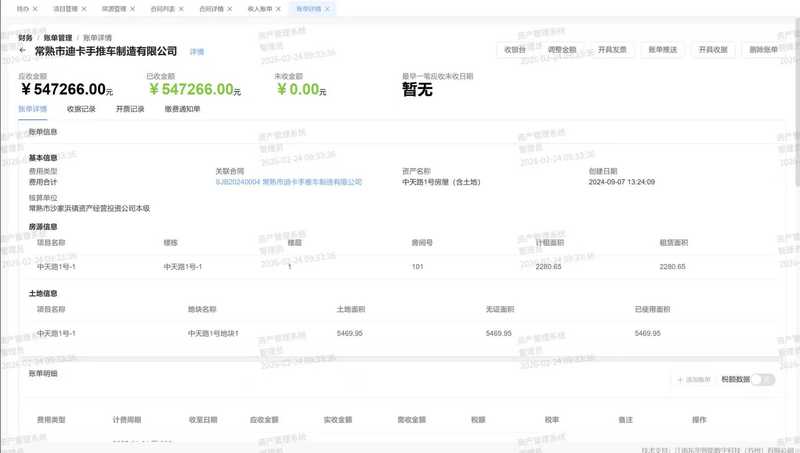Close the 合同列表 tab X icon

click(x=183, y=8)
